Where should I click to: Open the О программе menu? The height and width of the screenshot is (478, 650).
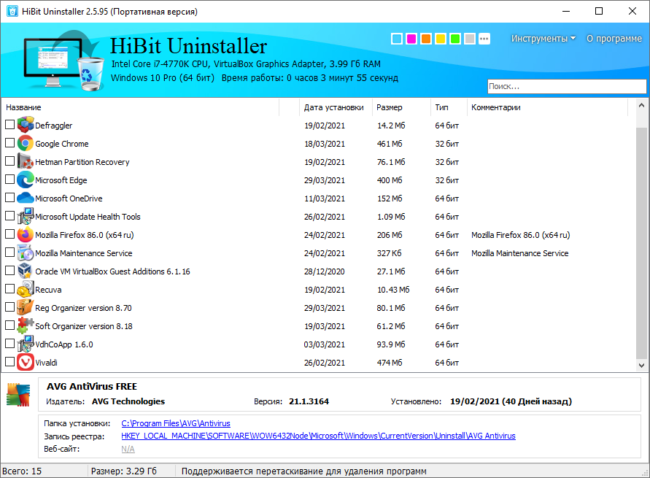pyautogui.click(x=614, y=39)
